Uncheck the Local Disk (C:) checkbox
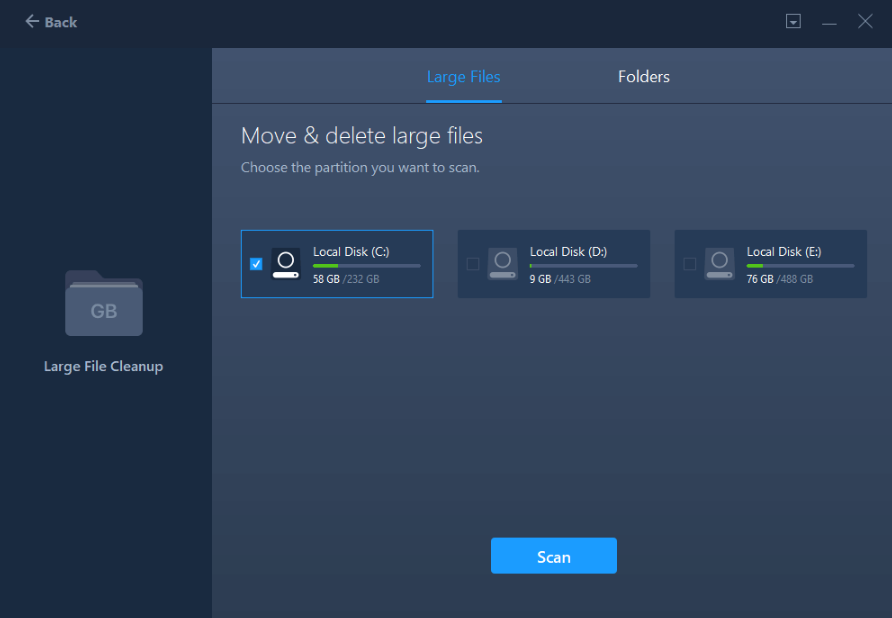Viewport: 892px width, 618px height. pos(256,264)
